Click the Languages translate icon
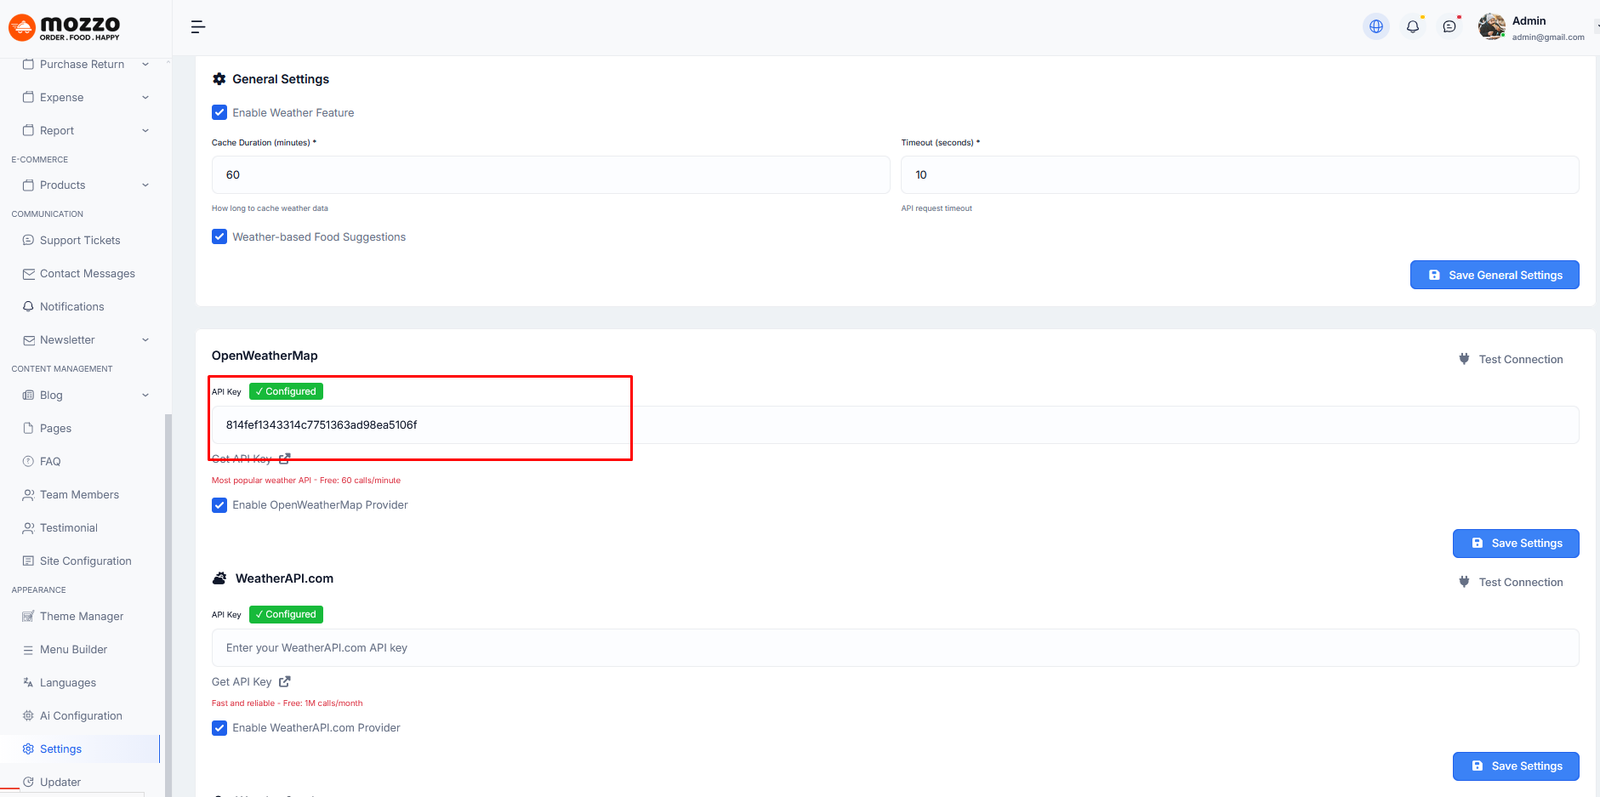Image resolution: width=1600 pixels, height=797 pixels. [28, 683]
